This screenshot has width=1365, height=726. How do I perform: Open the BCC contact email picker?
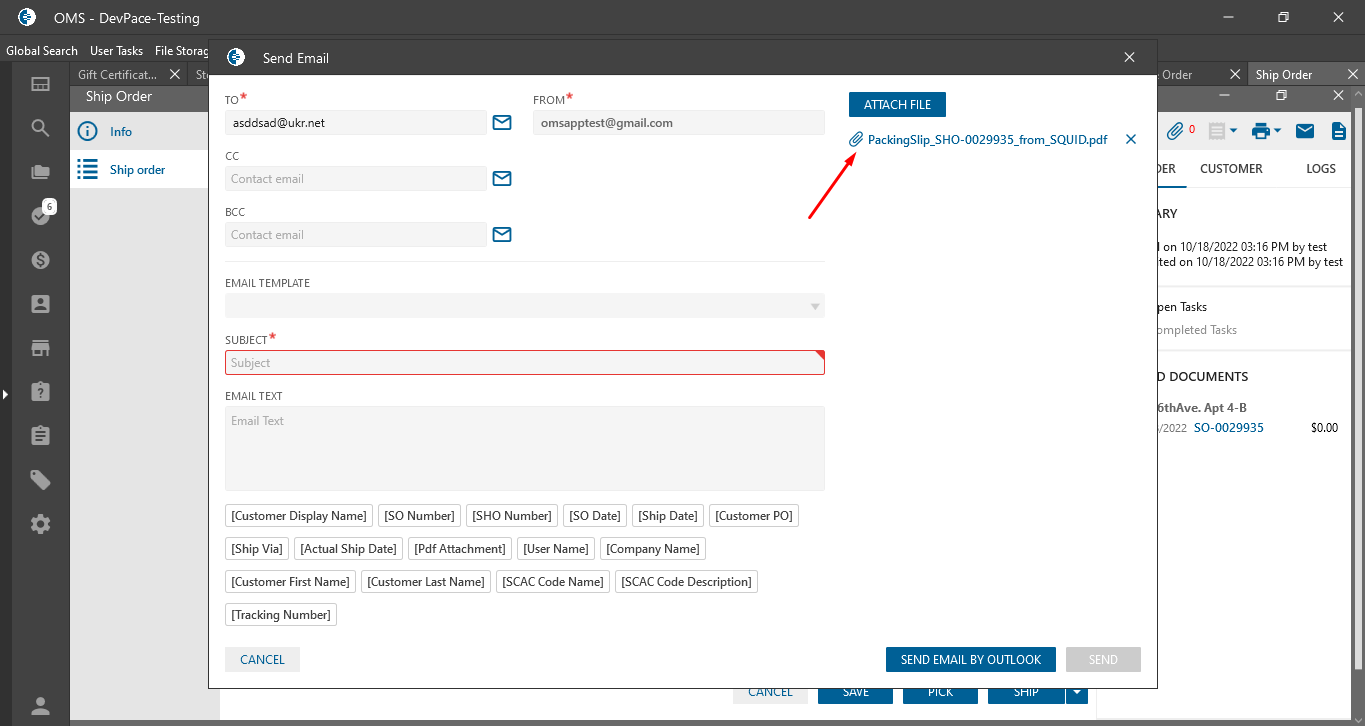click(x=502, y=234)
